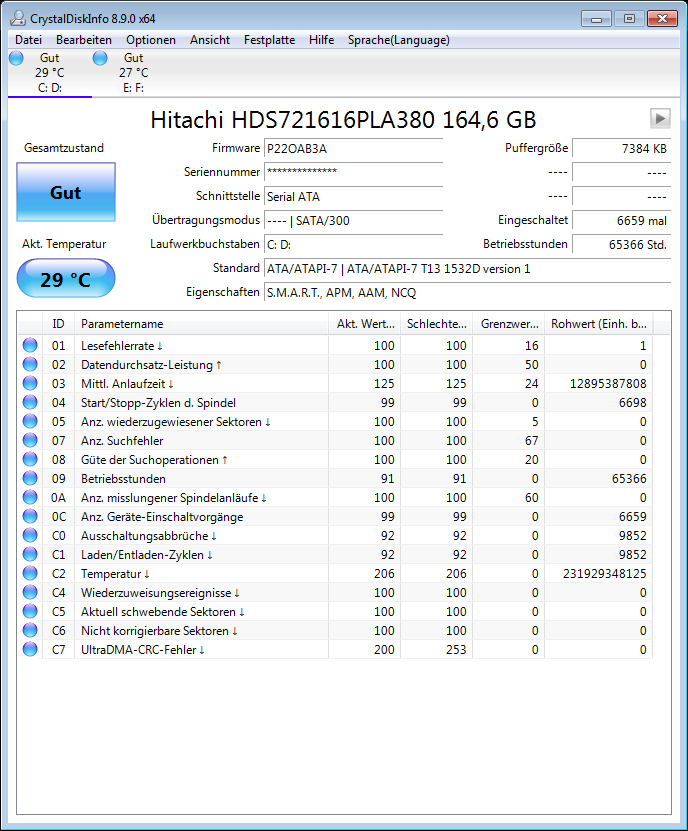Select the Temperatur parameter name
Image resolution: width=688 pixels, height=831 pixels.
115,574
